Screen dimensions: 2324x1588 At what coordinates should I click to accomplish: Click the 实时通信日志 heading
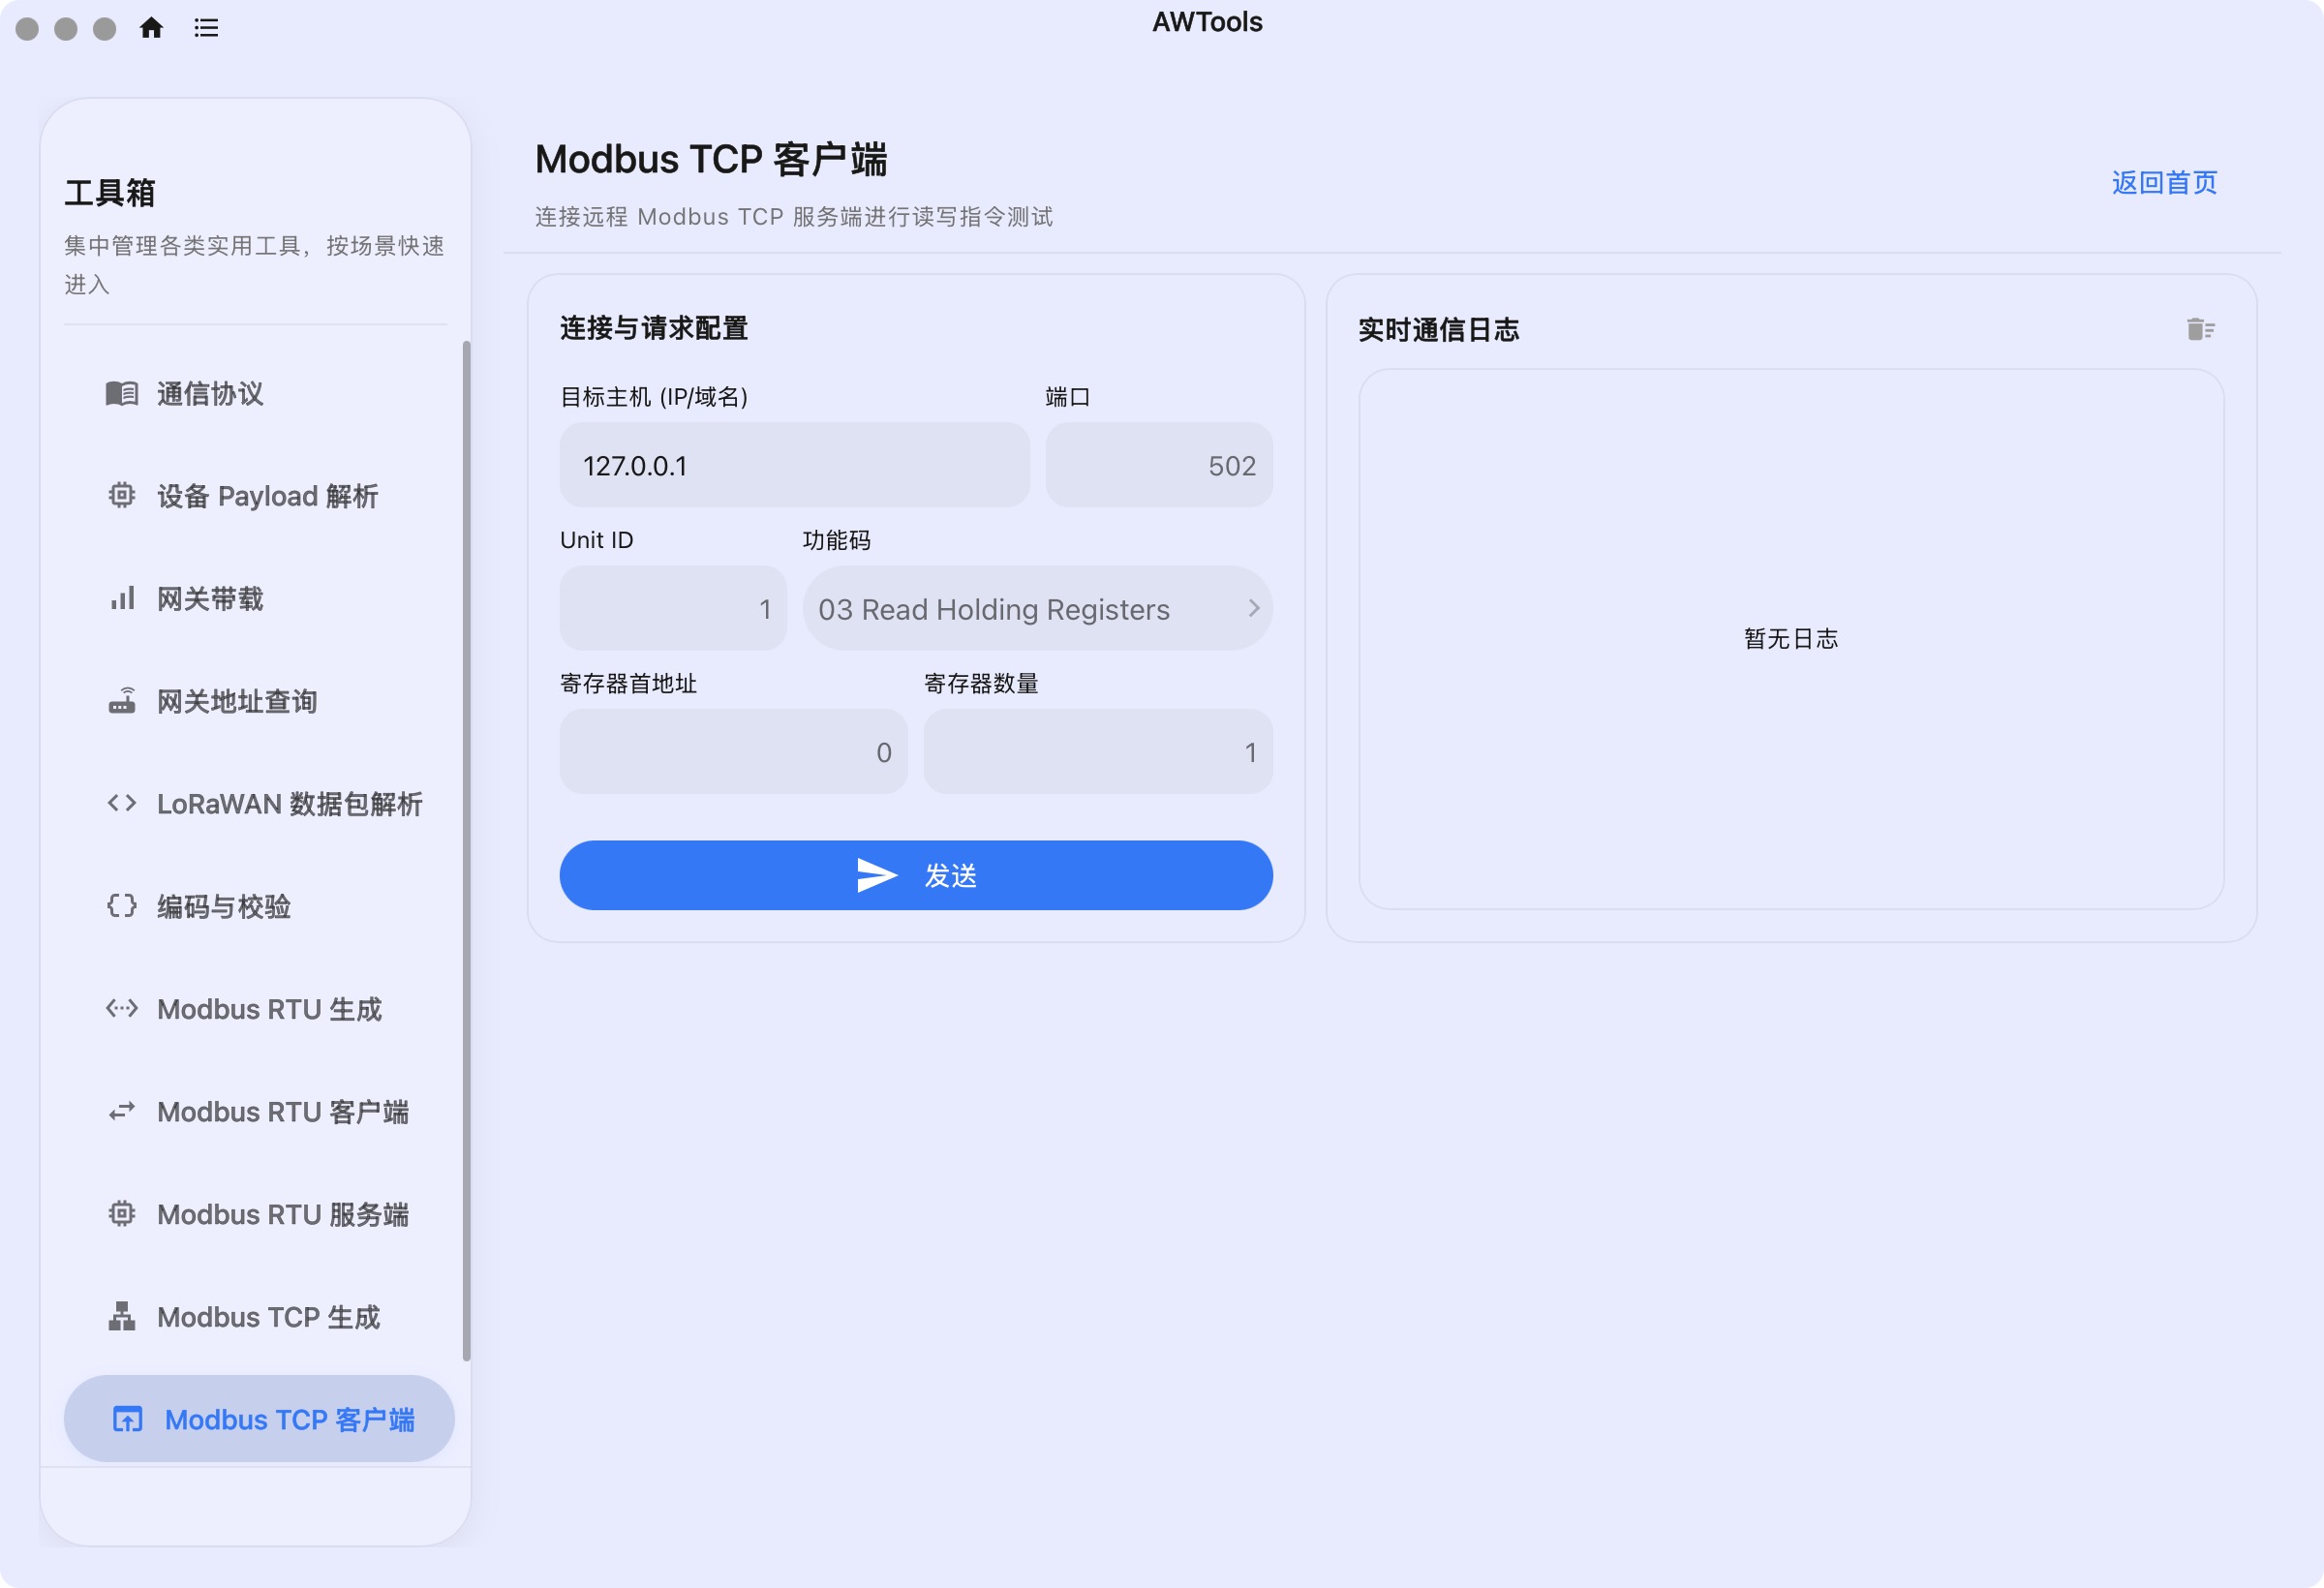(1438, 330)
